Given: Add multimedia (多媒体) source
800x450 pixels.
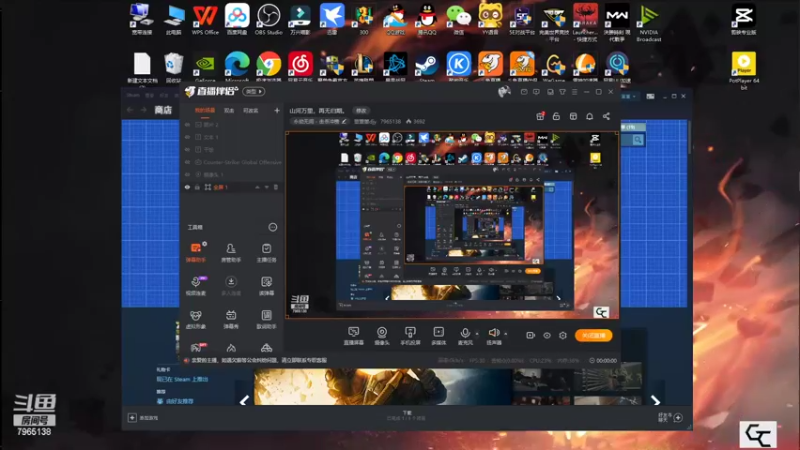Looking at the screenshot, I should (x=438, y=336).
